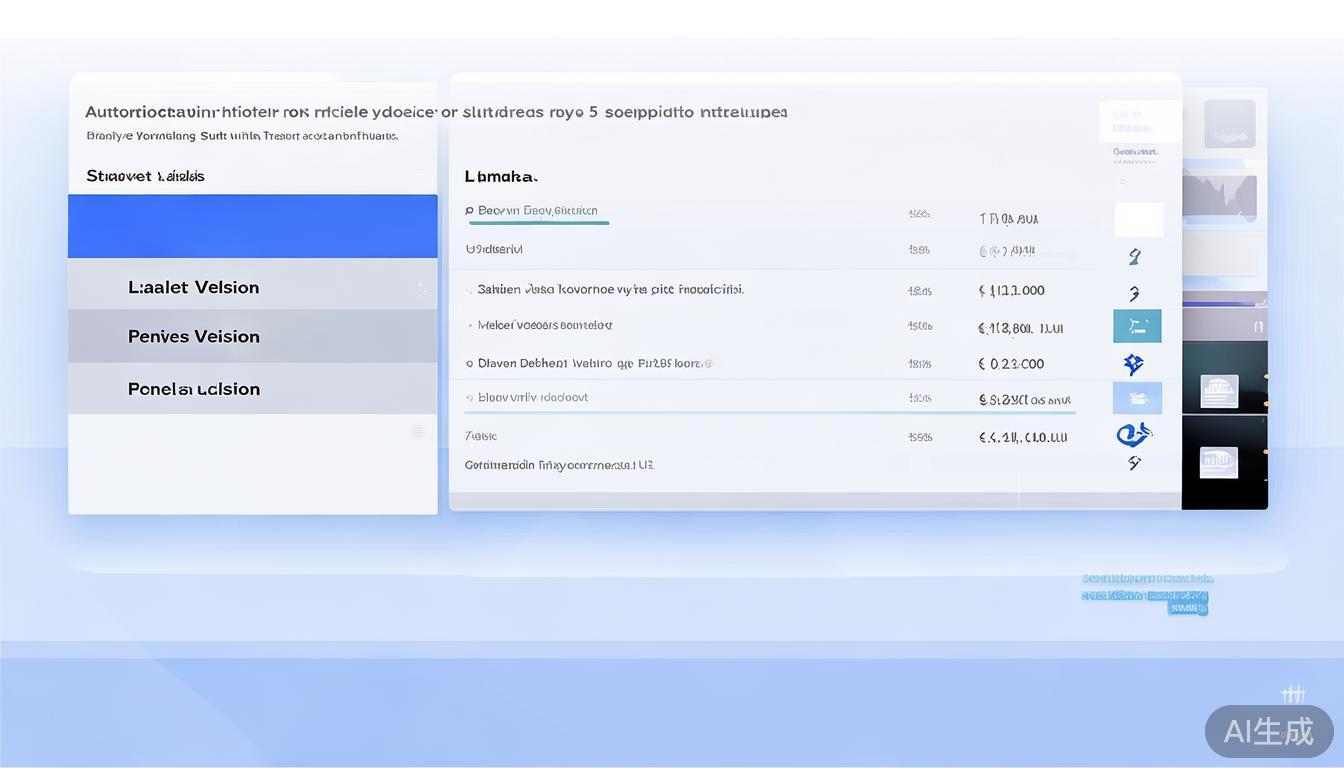Select the radio bullet before Dlaven Debhent
Viewport: 1344px width, 768px height.
pyautogui.click(x=469, y=364)
